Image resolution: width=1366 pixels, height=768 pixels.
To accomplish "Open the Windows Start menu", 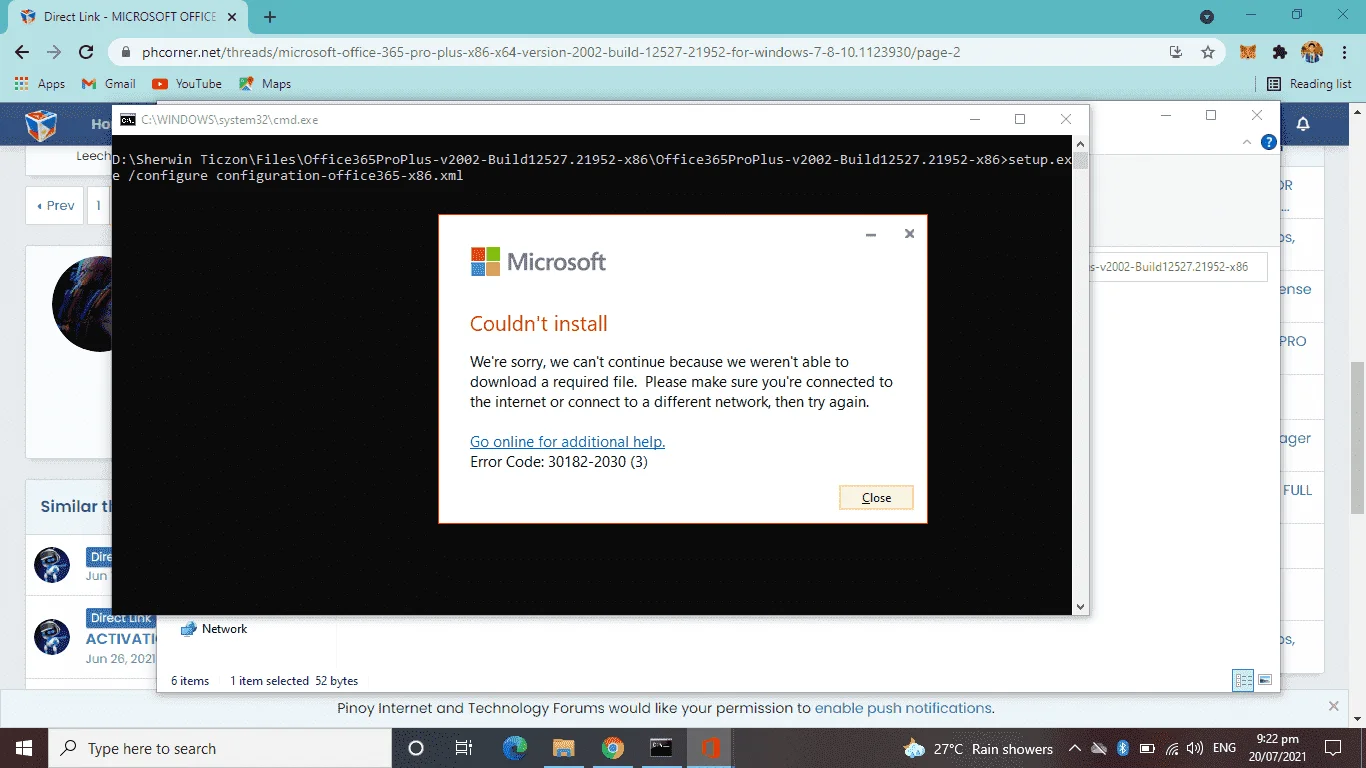I will (x=24, y=748).
